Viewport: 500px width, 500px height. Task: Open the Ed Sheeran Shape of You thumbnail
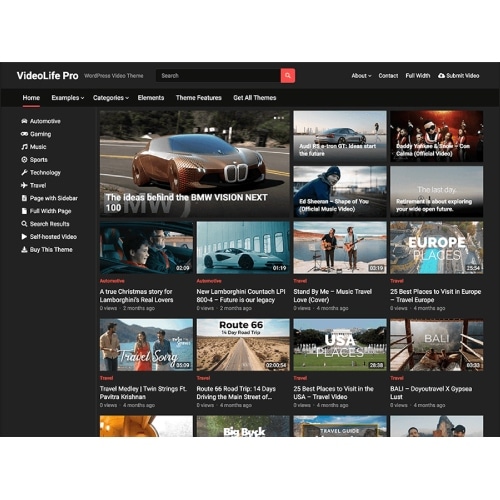coord(340,192)
